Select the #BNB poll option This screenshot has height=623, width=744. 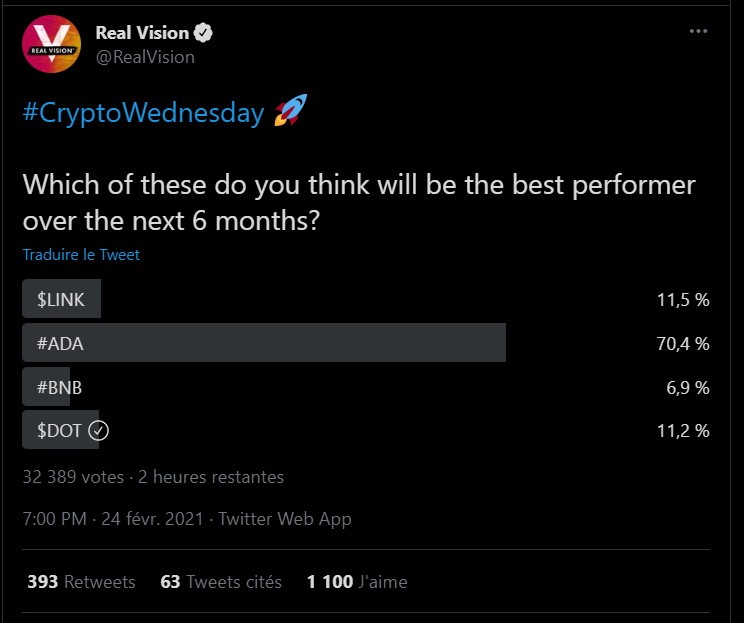(59, 387)
